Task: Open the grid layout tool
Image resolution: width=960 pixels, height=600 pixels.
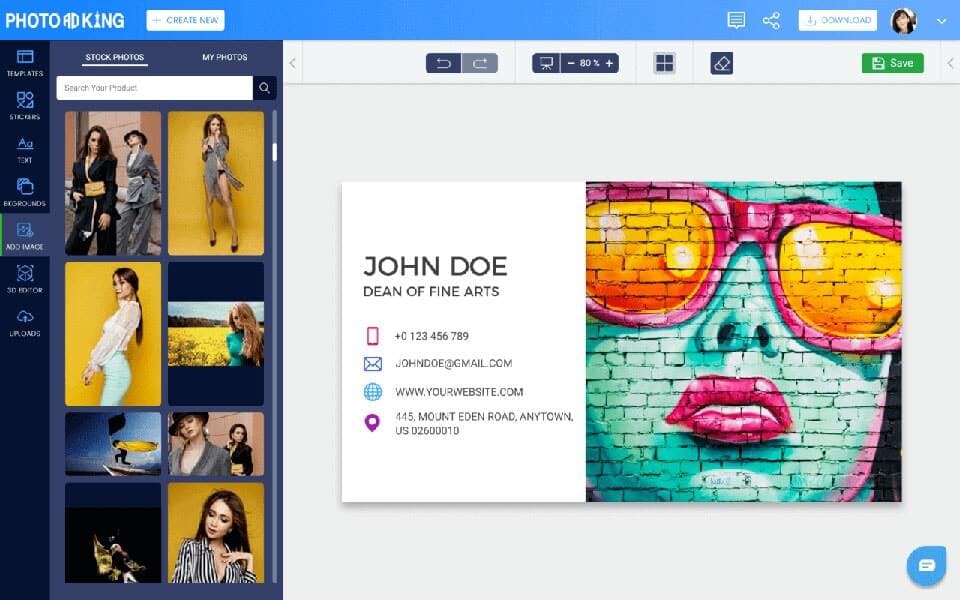Action: click(664, 62)
